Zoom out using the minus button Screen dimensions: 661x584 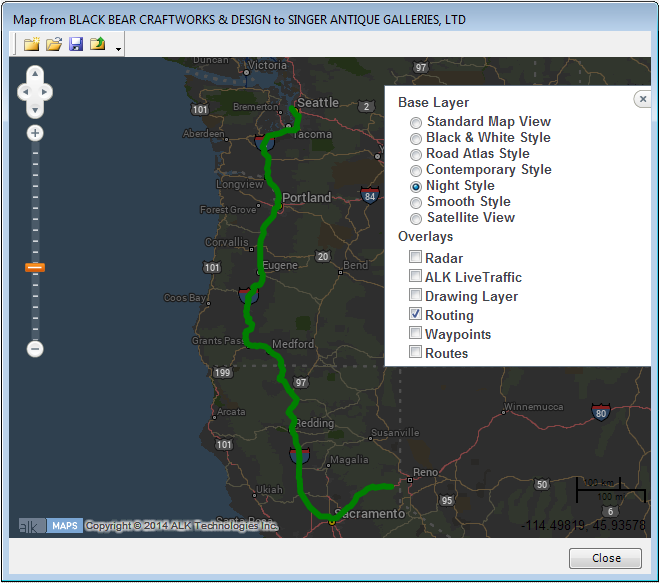tap(35, 349)
